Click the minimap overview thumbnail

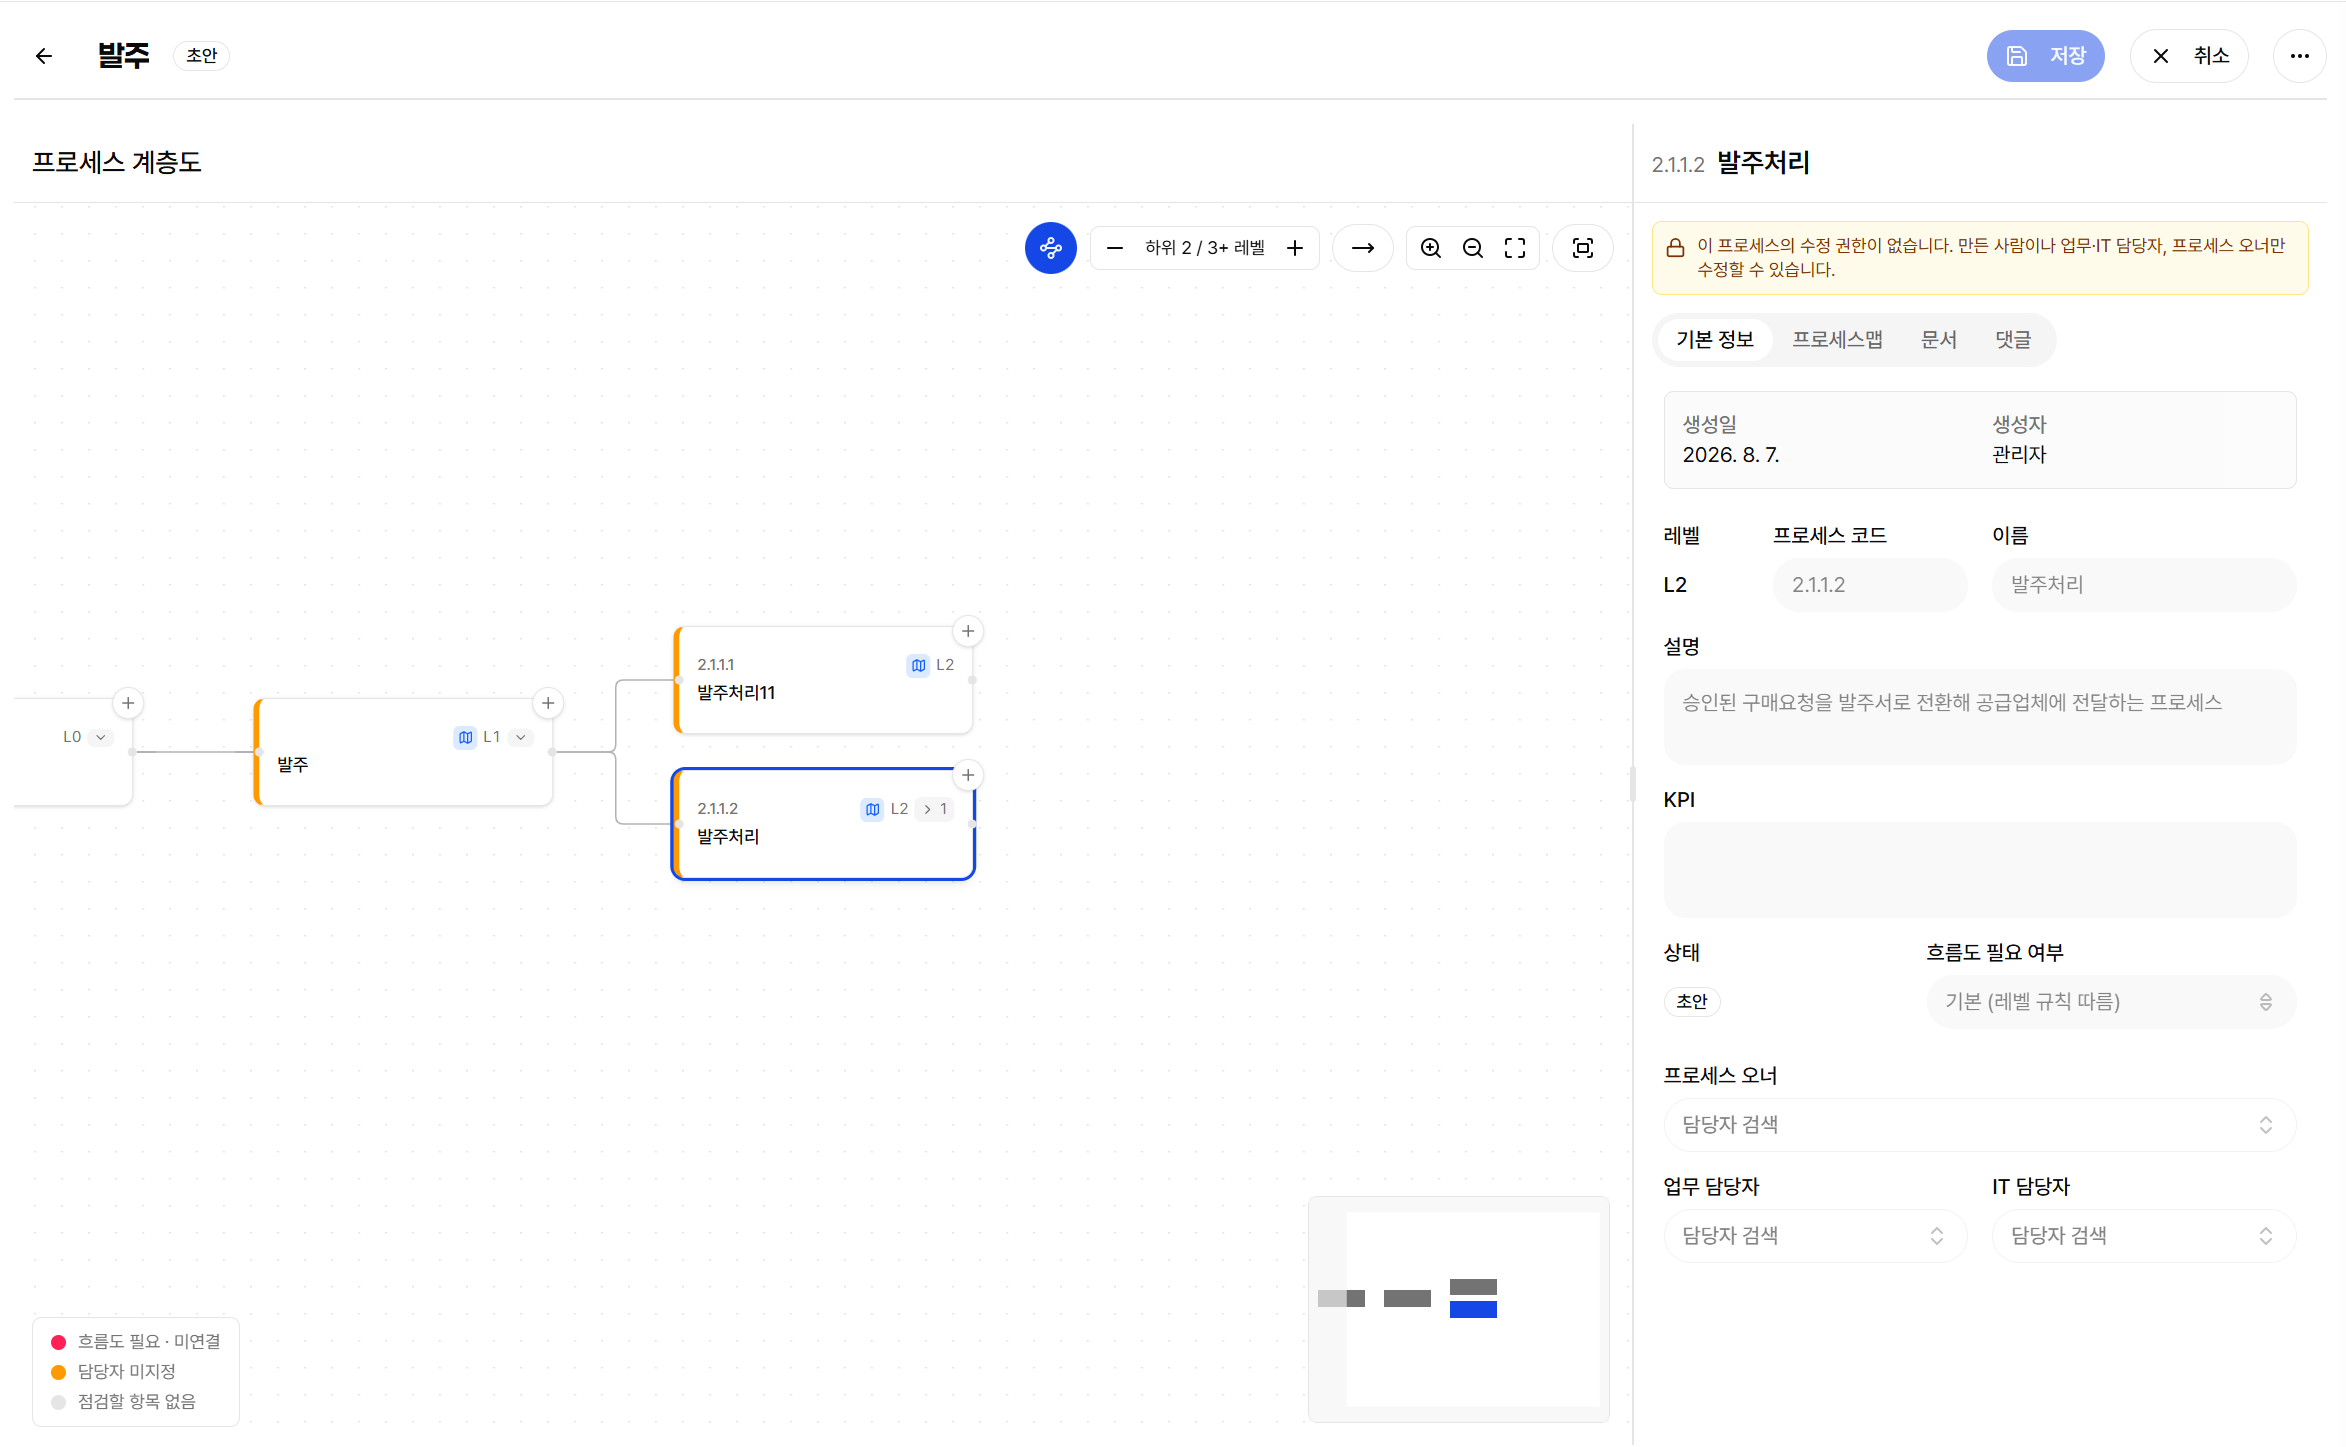1459,1309
